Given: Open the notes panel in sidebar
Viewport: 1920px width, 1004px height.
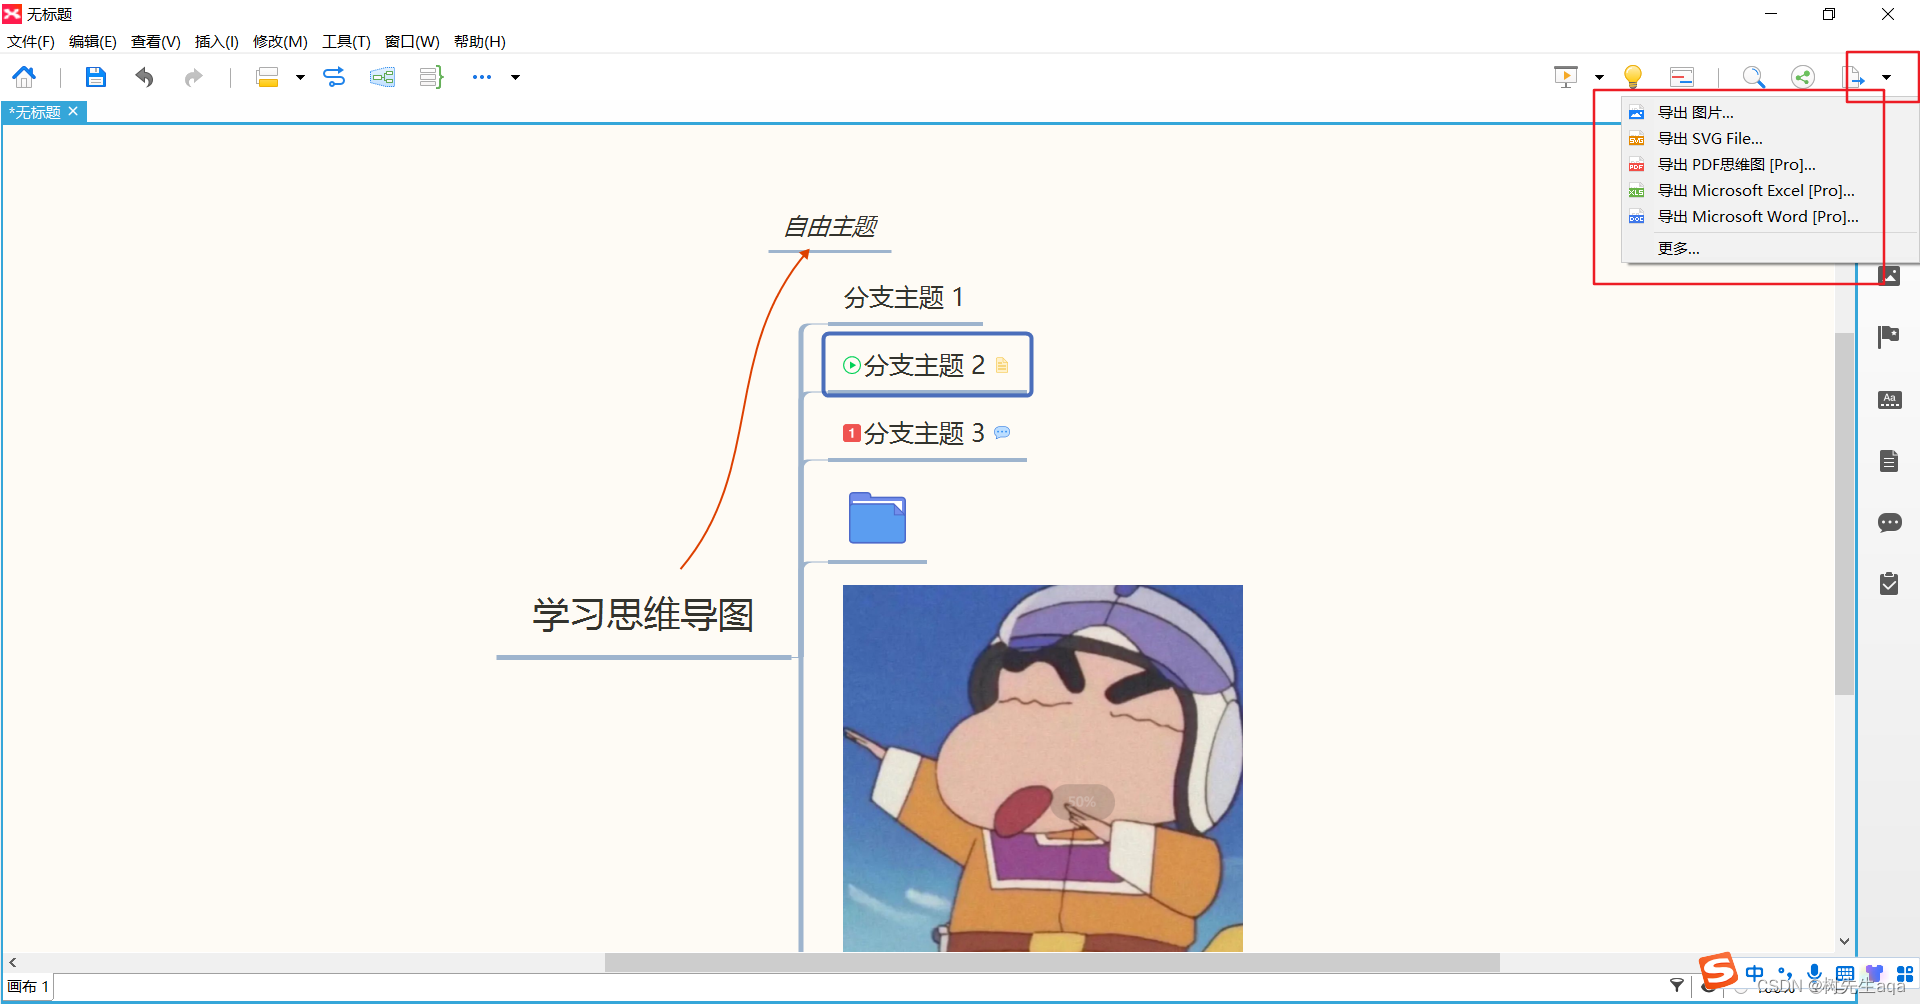Looking at the screenshot, I should pos(1889,461).
